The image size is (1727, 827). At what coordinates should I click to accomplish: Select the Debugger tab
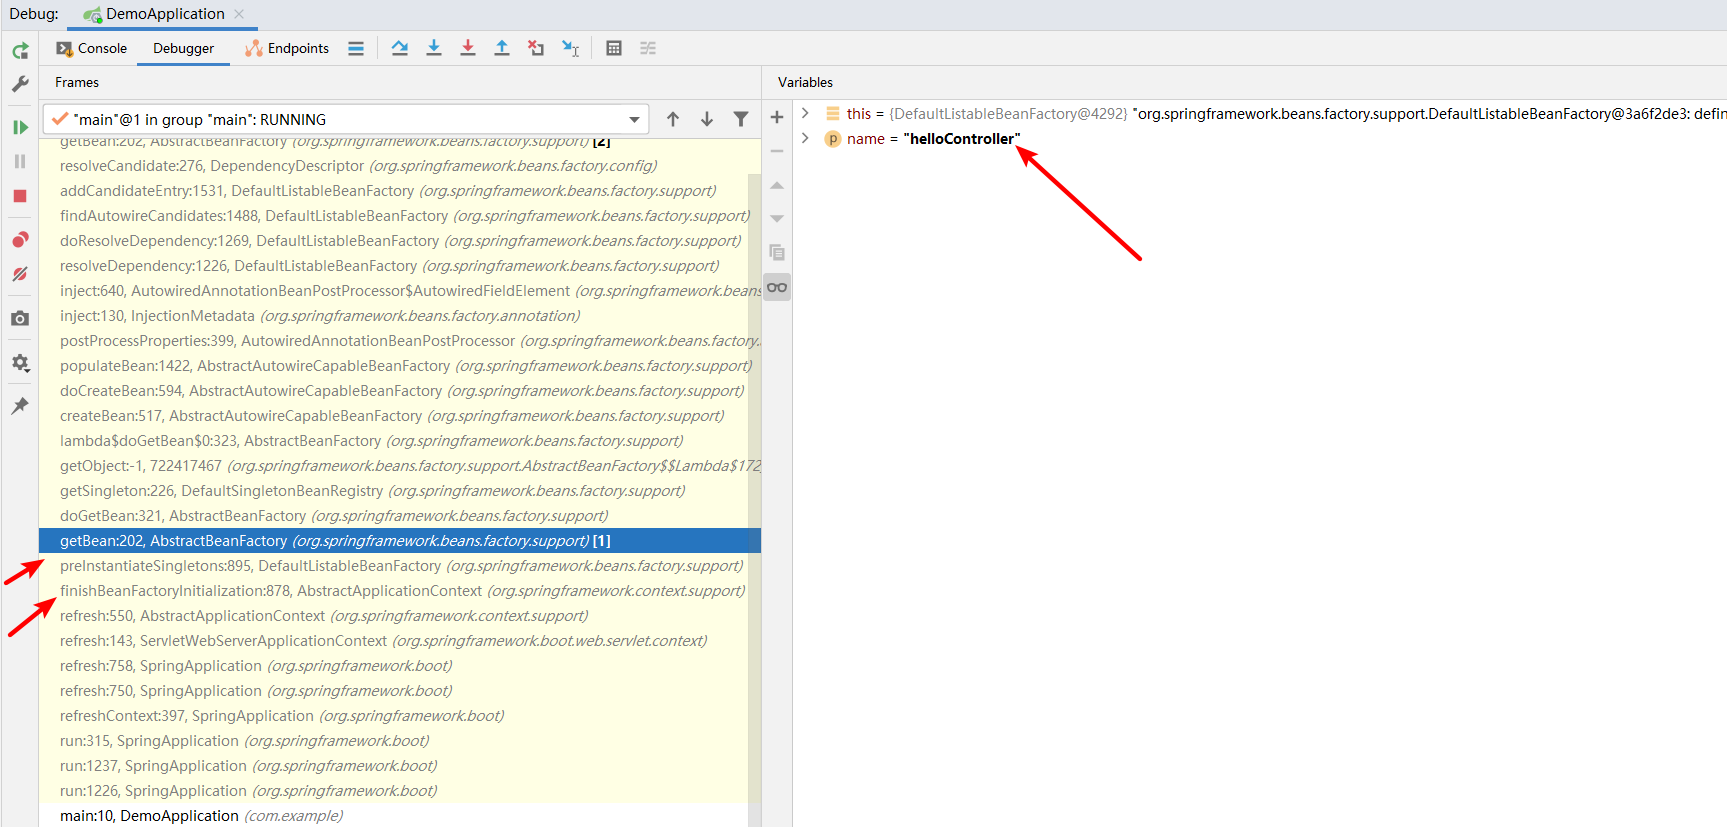[183, 48]
